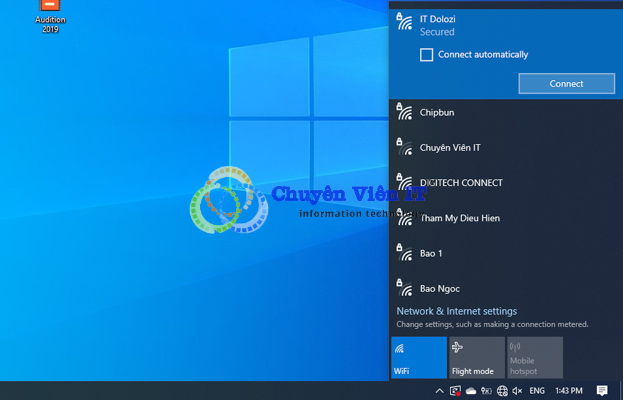Expand the hidden system tray icons chevron
623x400 pixels.
439,391
